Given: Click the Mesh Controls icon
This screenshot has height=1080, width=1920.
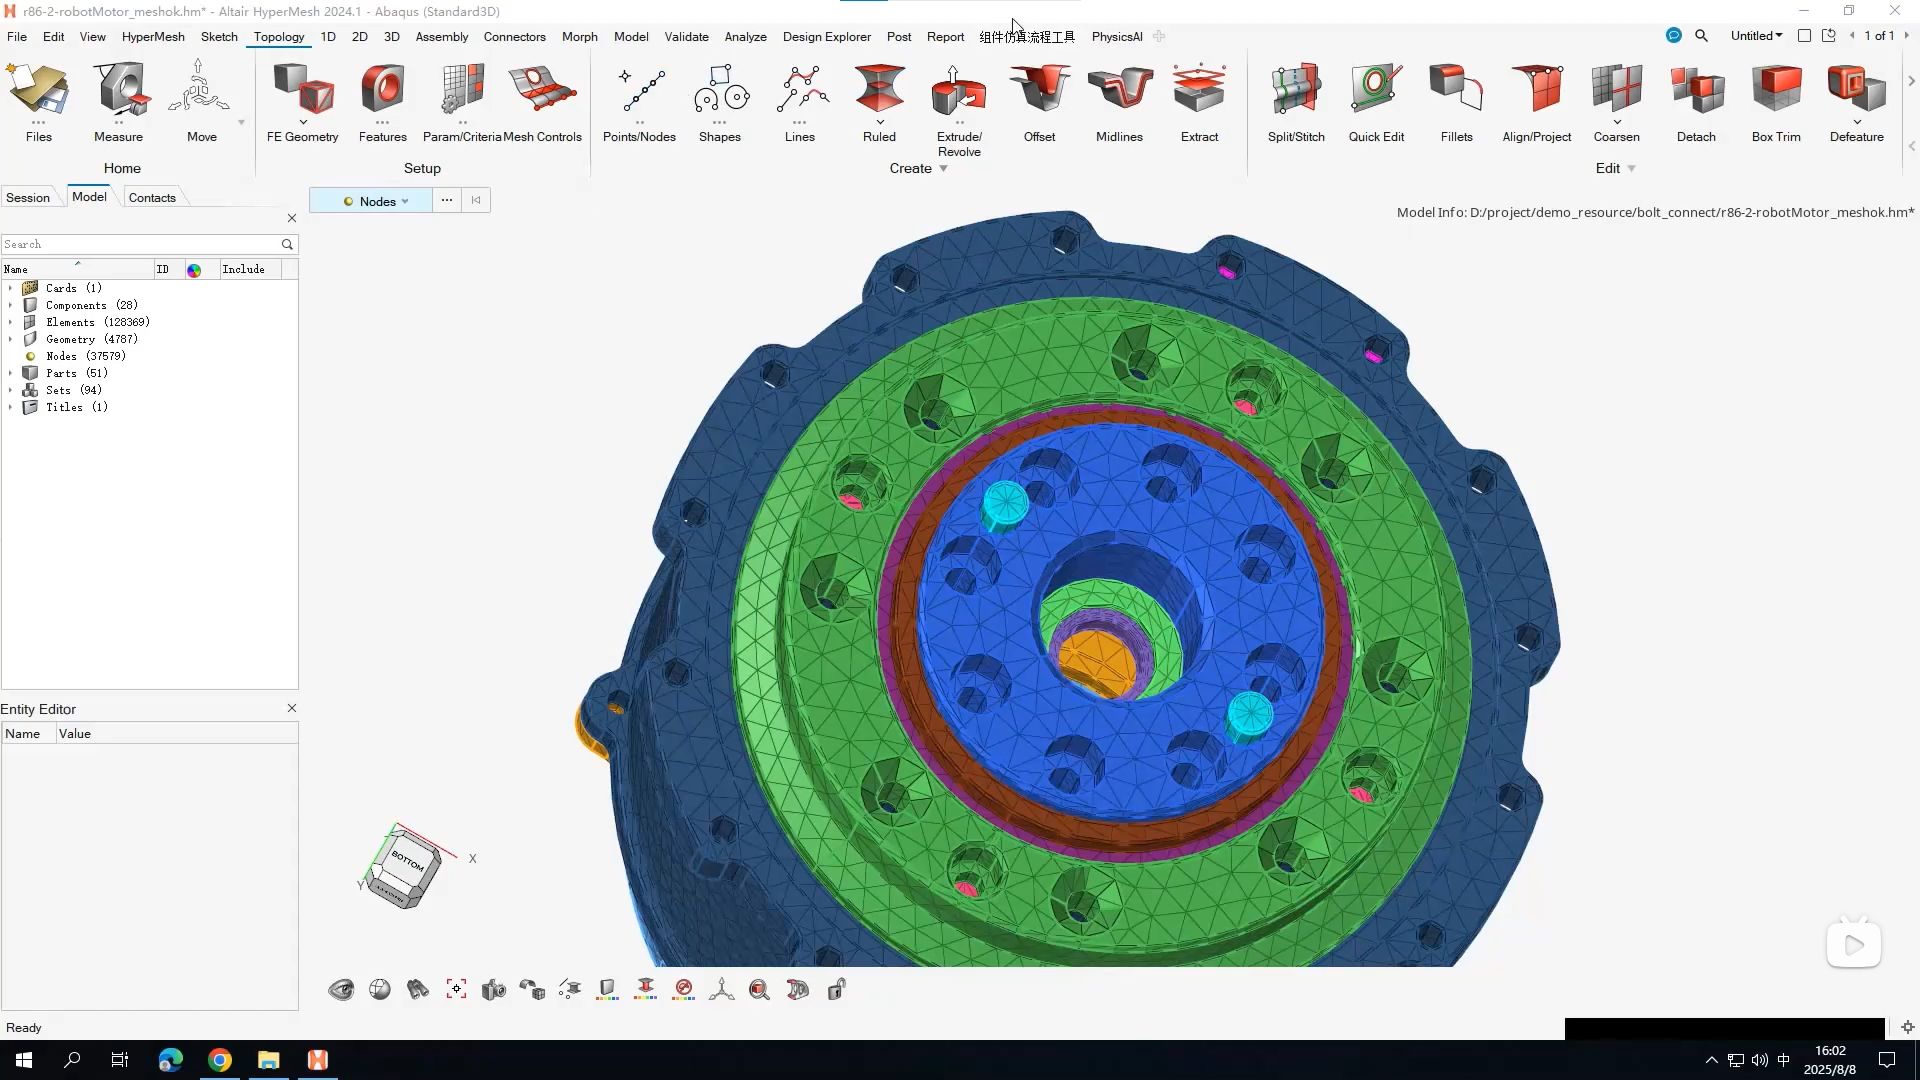Looking at the screenshot, I should coord(541,101).
